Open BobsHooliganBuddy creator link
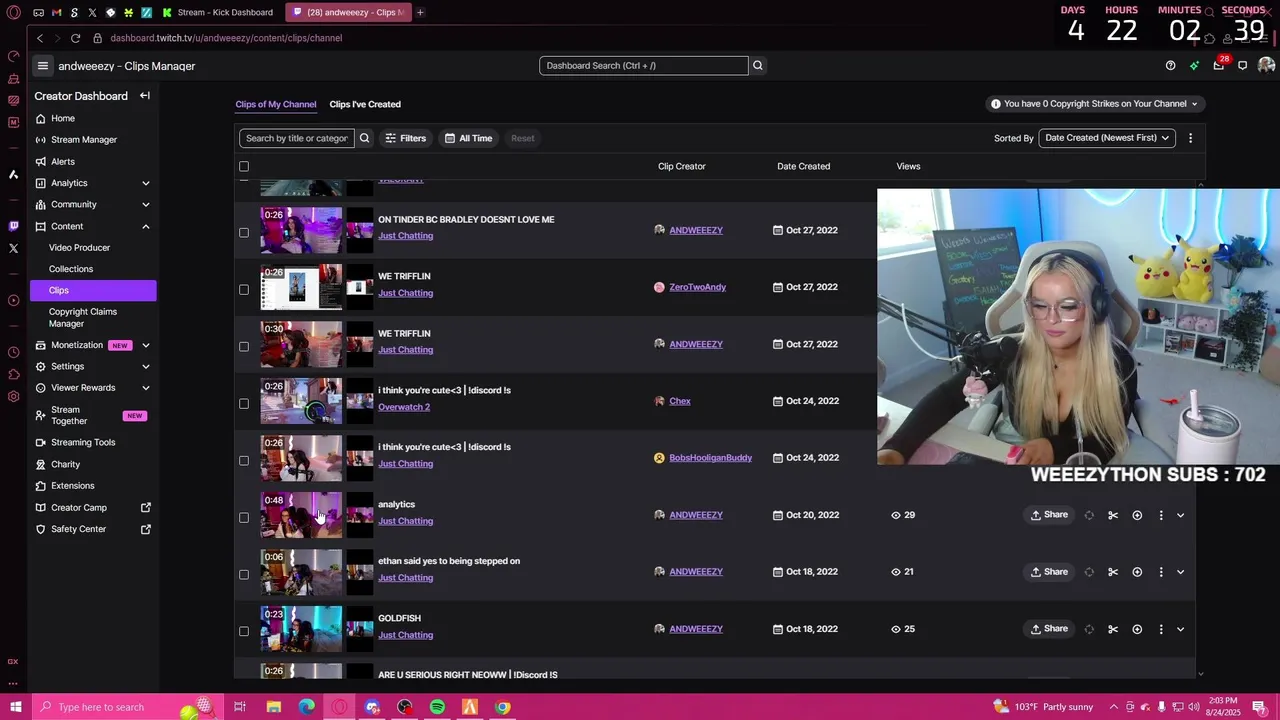This screenshot has height=720, width=1280. click(x=710, y=458)
